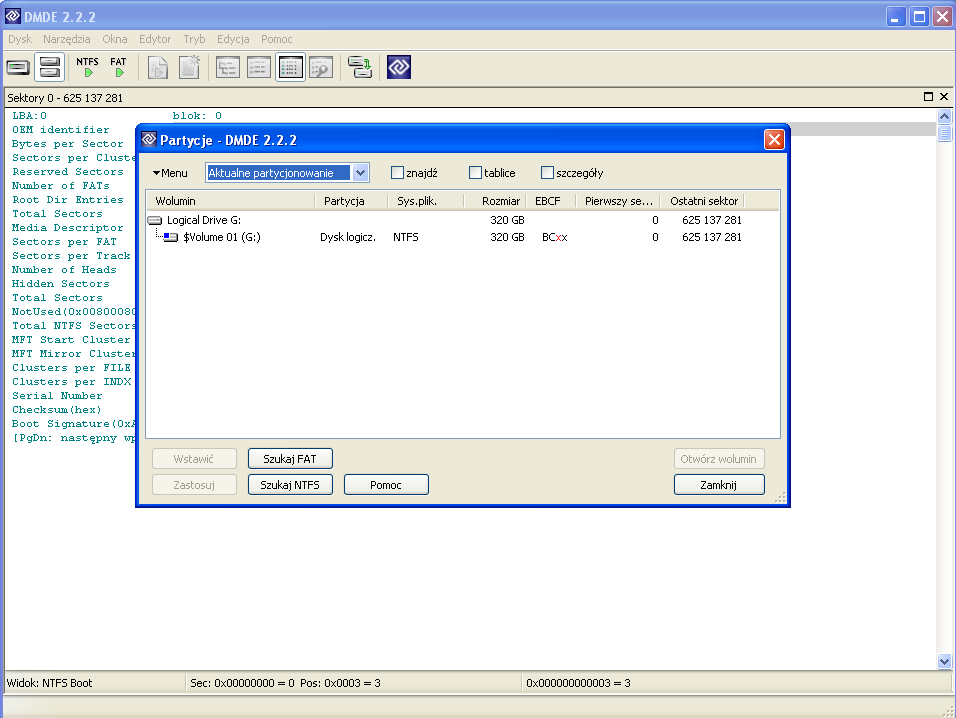Click NTFS in the Sys.plik. column

pyautogui.click(x=405, y=237)
